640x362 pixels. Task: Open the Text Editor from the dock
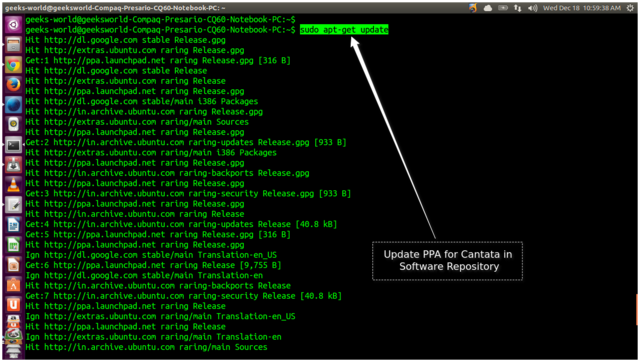coord(13,205)
